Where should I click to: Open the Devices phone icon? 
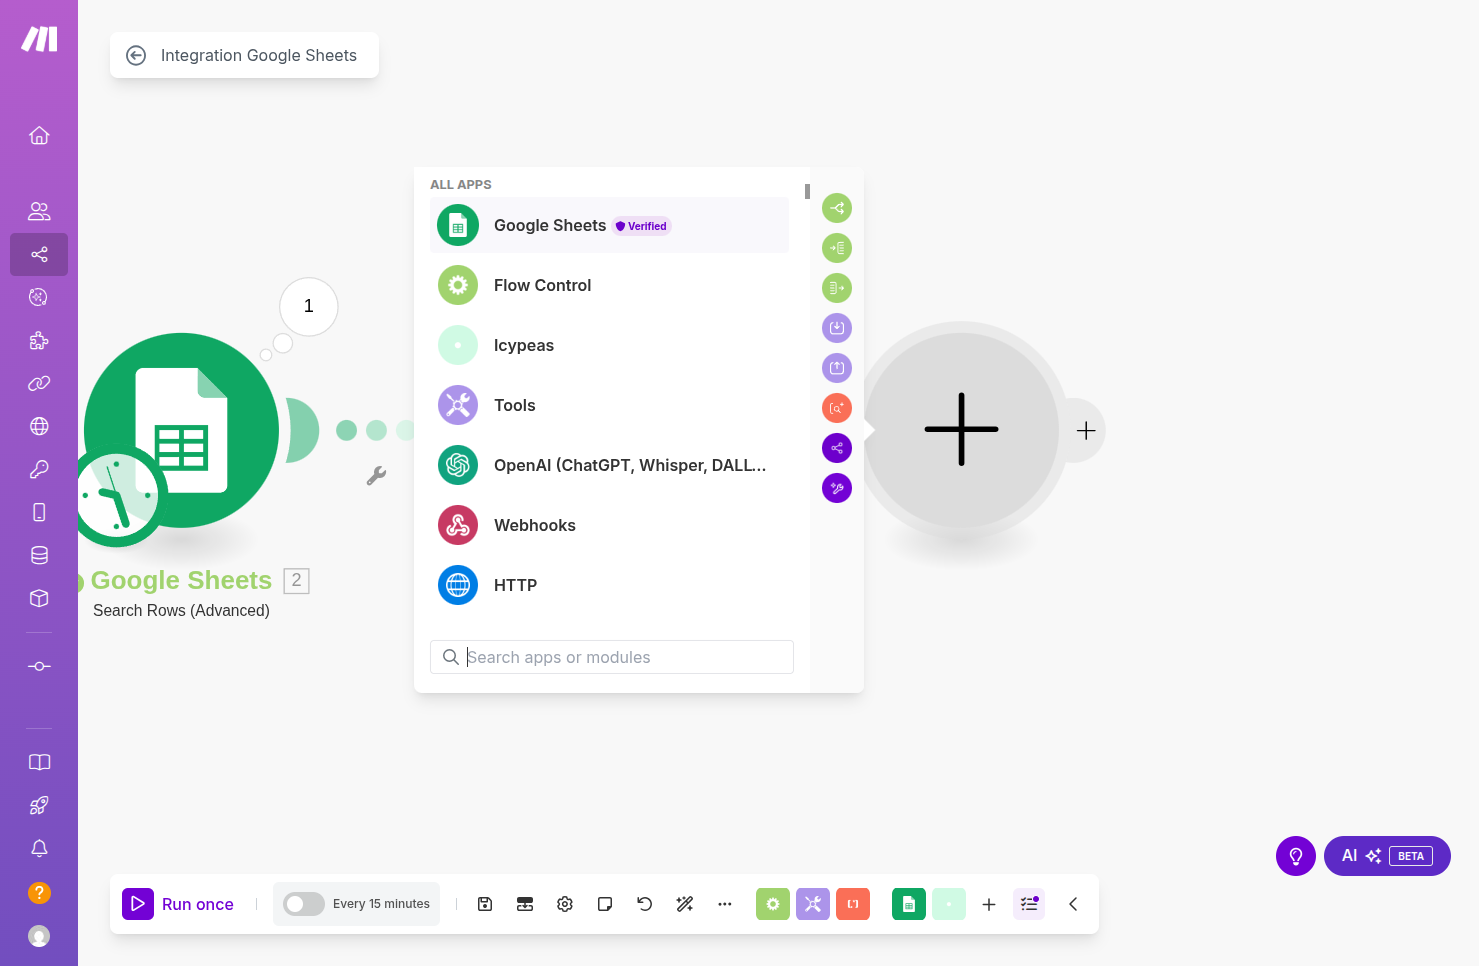pyautogui.click(x=39, y=512)
